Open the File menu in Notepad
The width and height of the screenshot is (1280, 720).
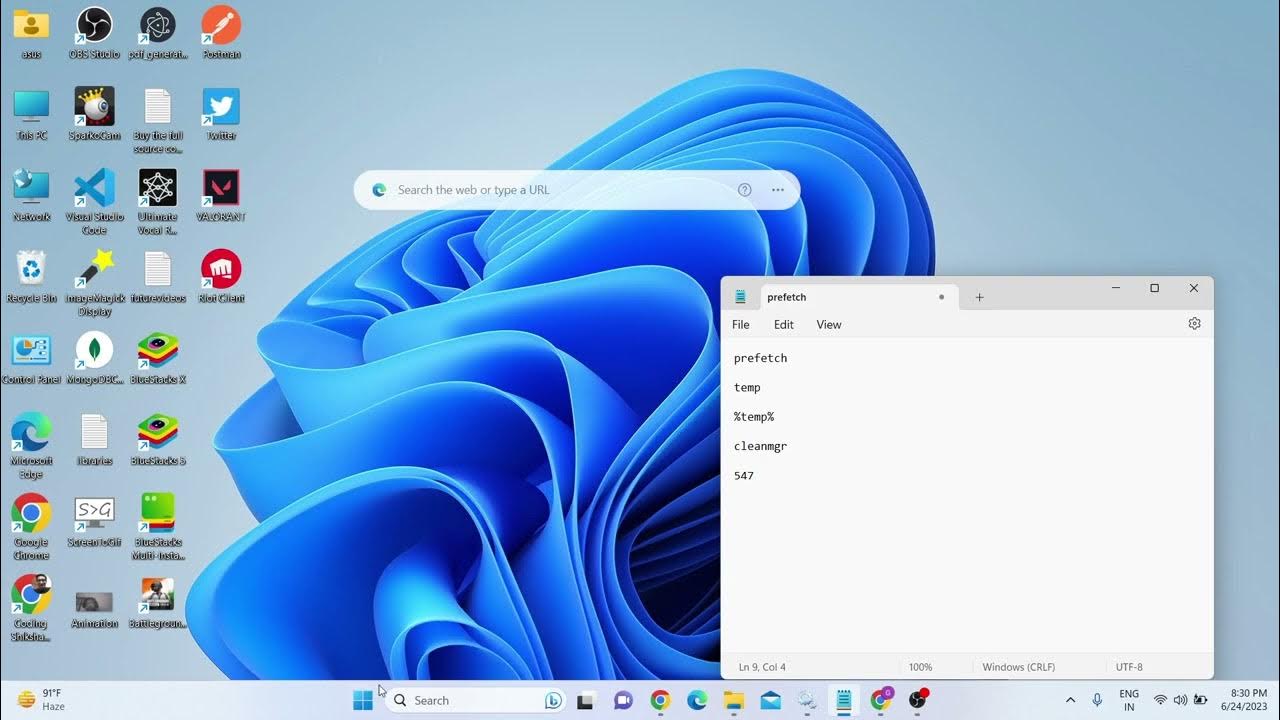[x=741, y=325]
